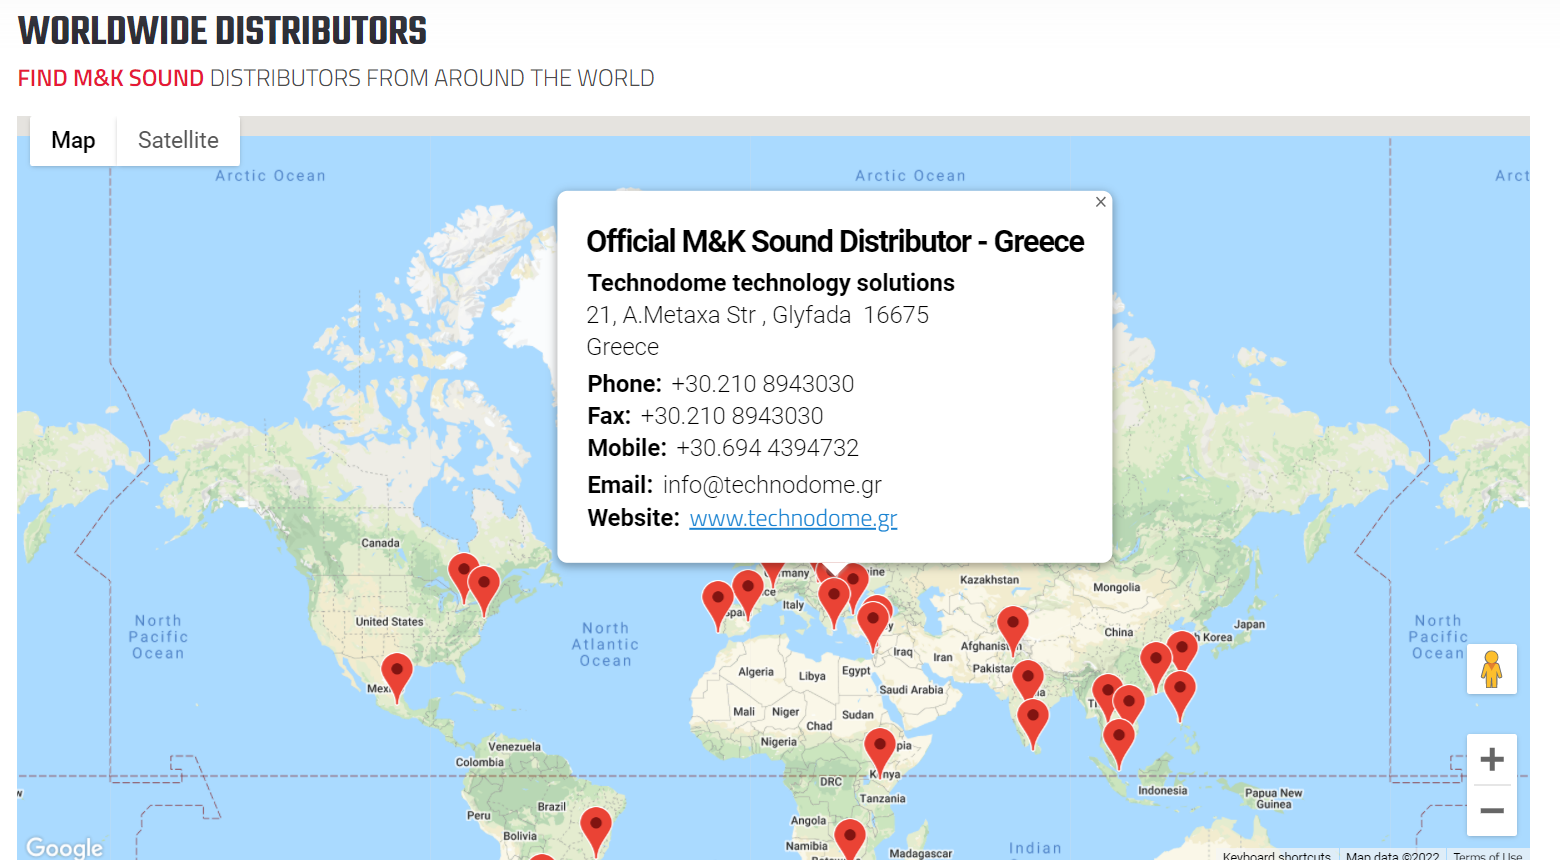This screenshot has height=860, width=1560.
Task: Select the map marker in Kenya
Action: pyautogui.click(x=880, y=752)
